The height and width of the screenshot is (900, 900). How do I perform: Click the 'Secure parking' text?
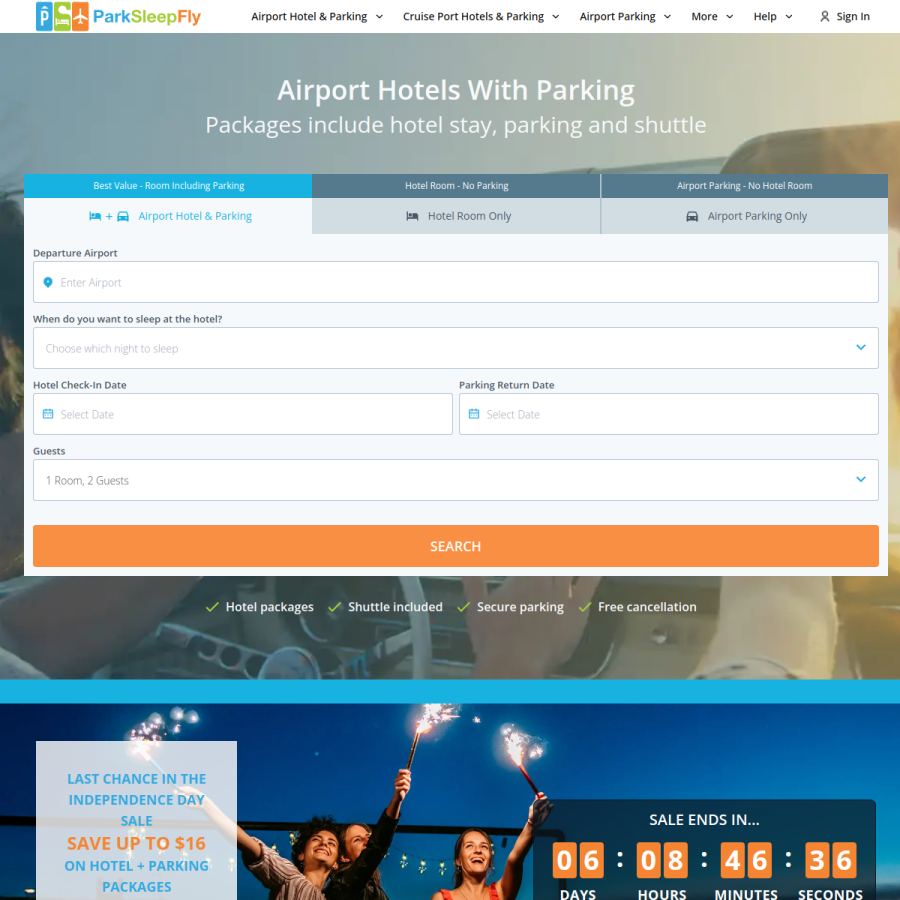click(x=521, y=607)
